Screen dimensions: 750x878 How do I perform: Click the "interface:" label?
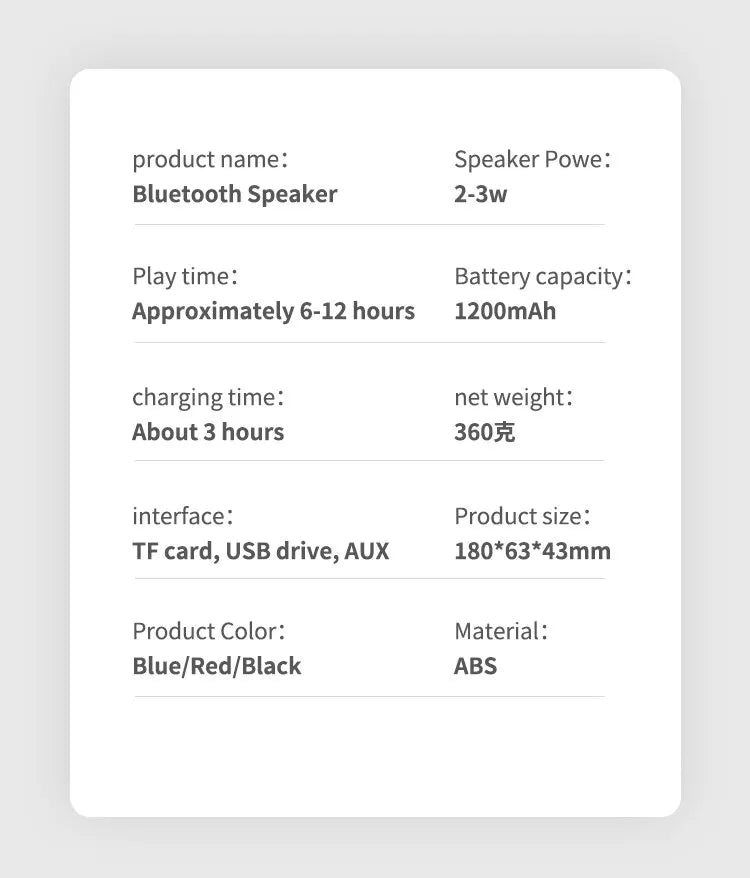(183, 516)
